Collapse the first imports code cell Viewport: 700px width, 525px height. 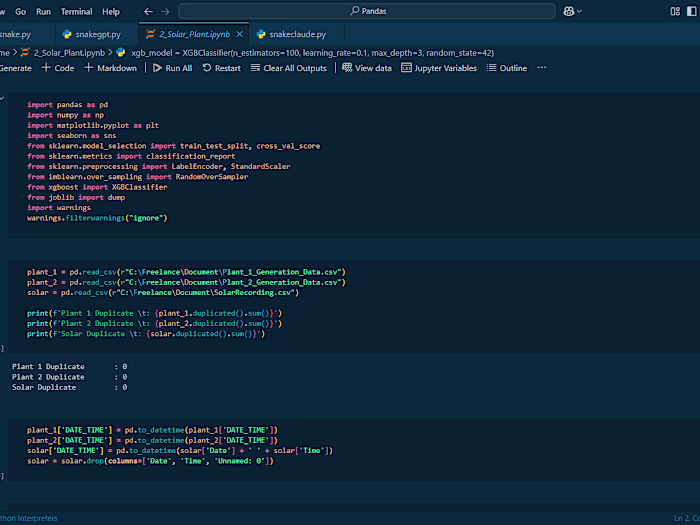2,98
